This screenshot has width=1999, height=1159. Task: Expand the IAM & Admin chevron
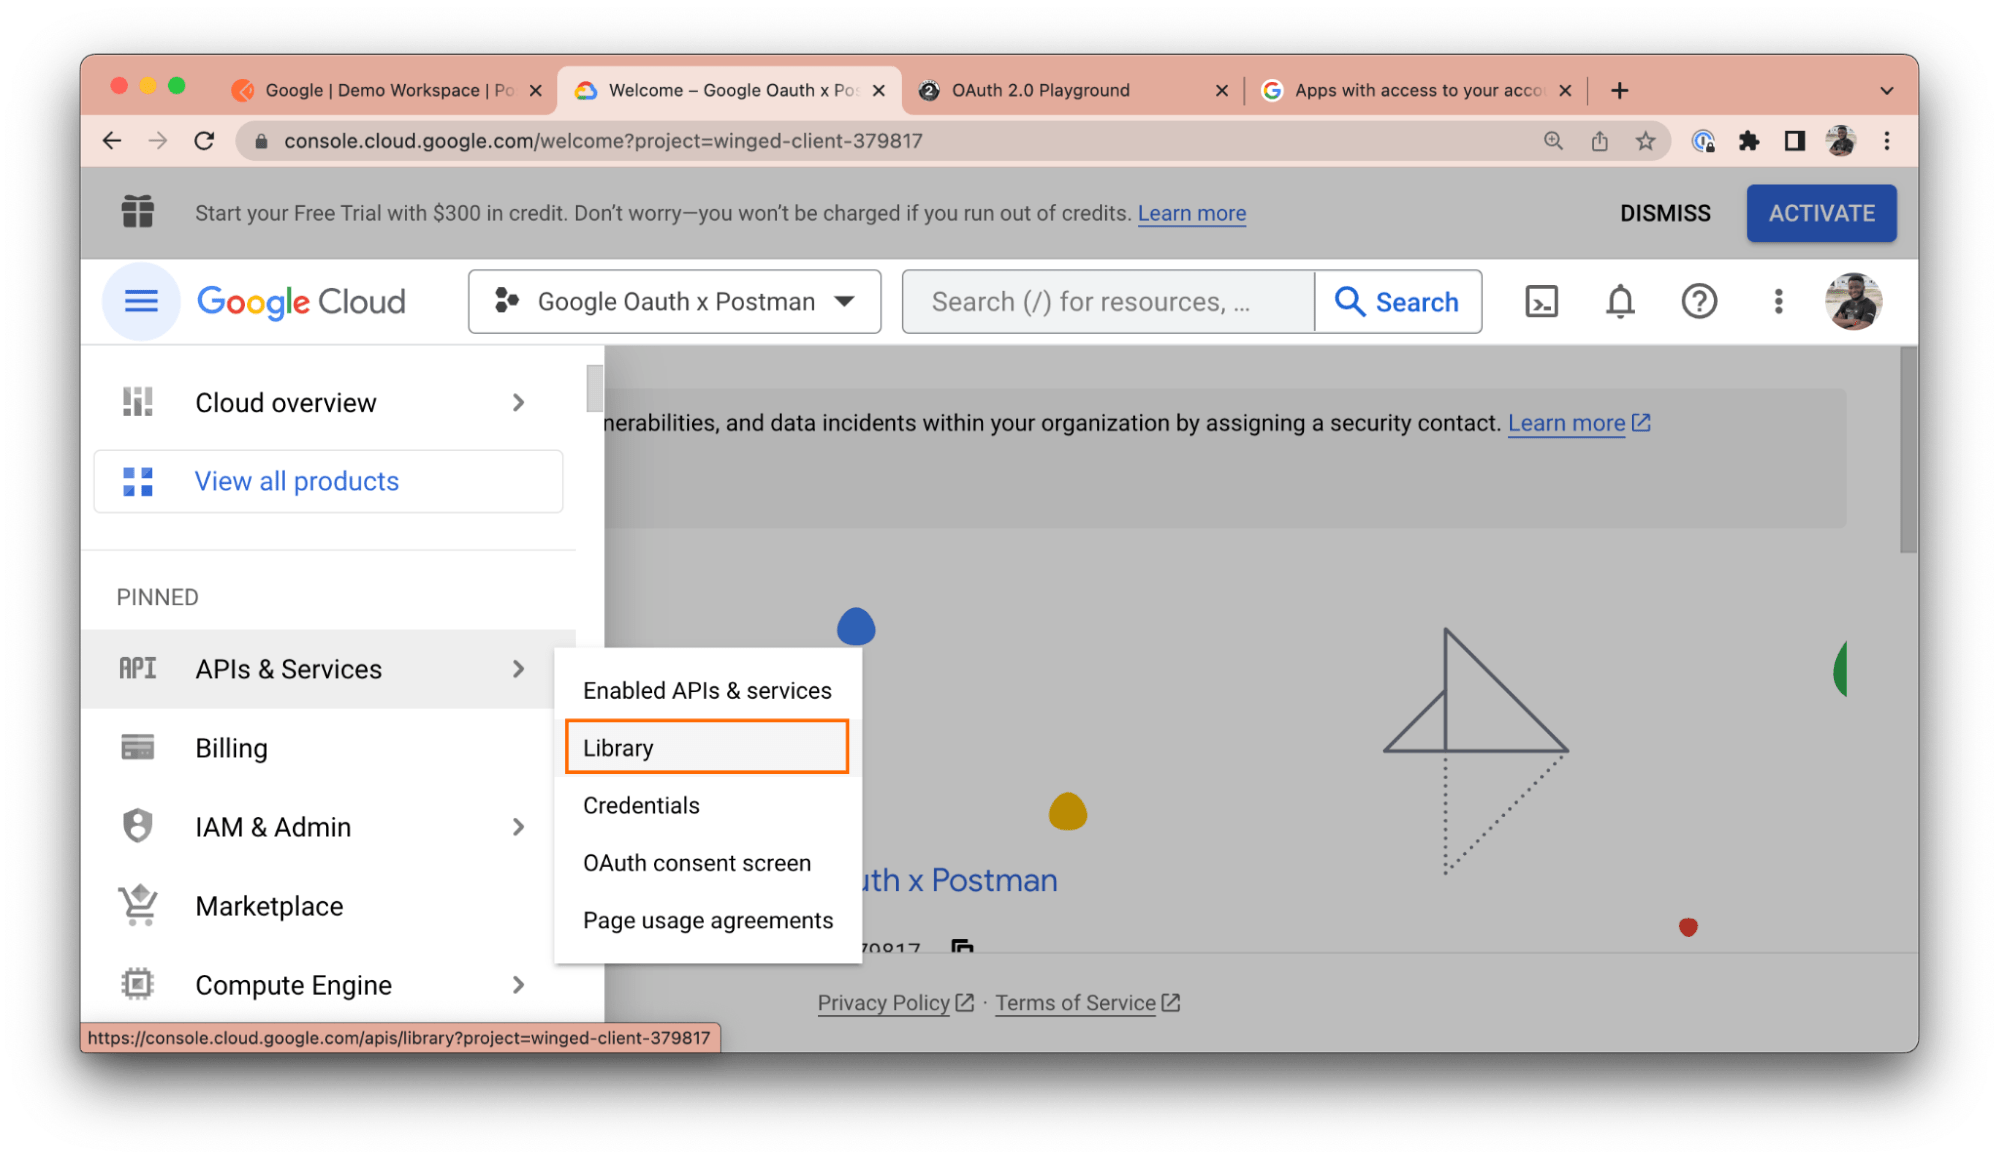[x=518, y=826]
